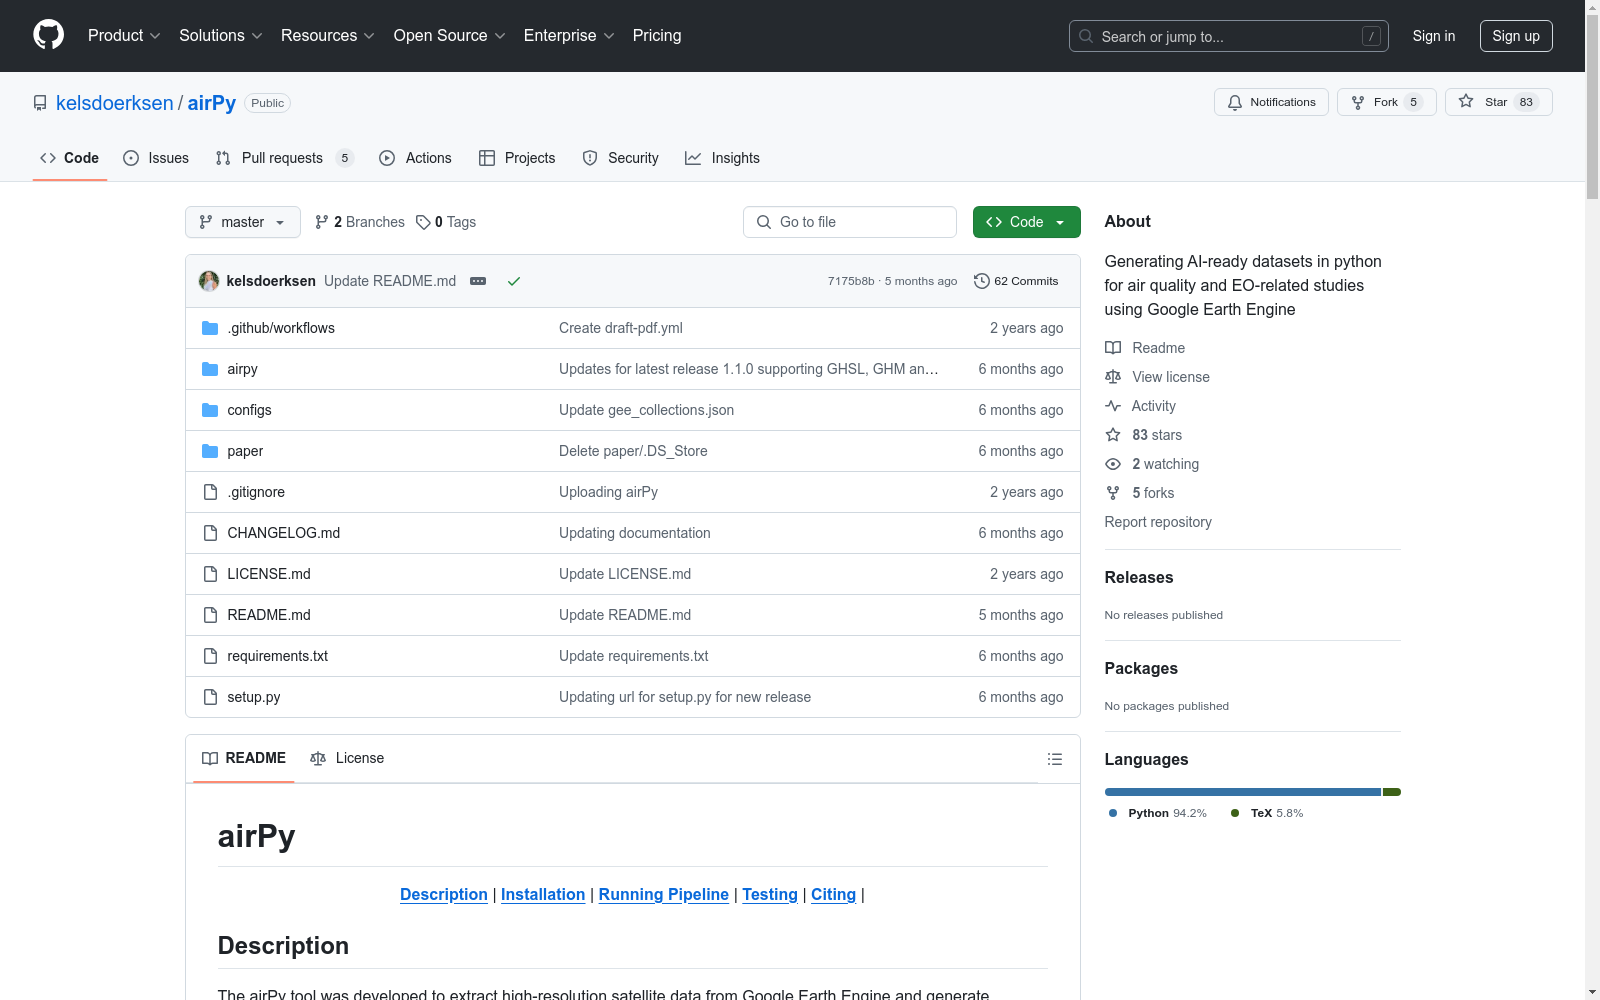Click the requirements.txt file icon

[210, 656]
